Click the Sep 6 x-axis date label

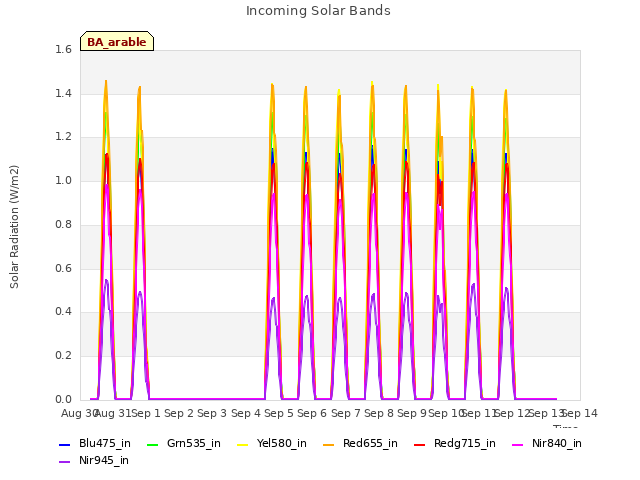(x=312, y=413)
